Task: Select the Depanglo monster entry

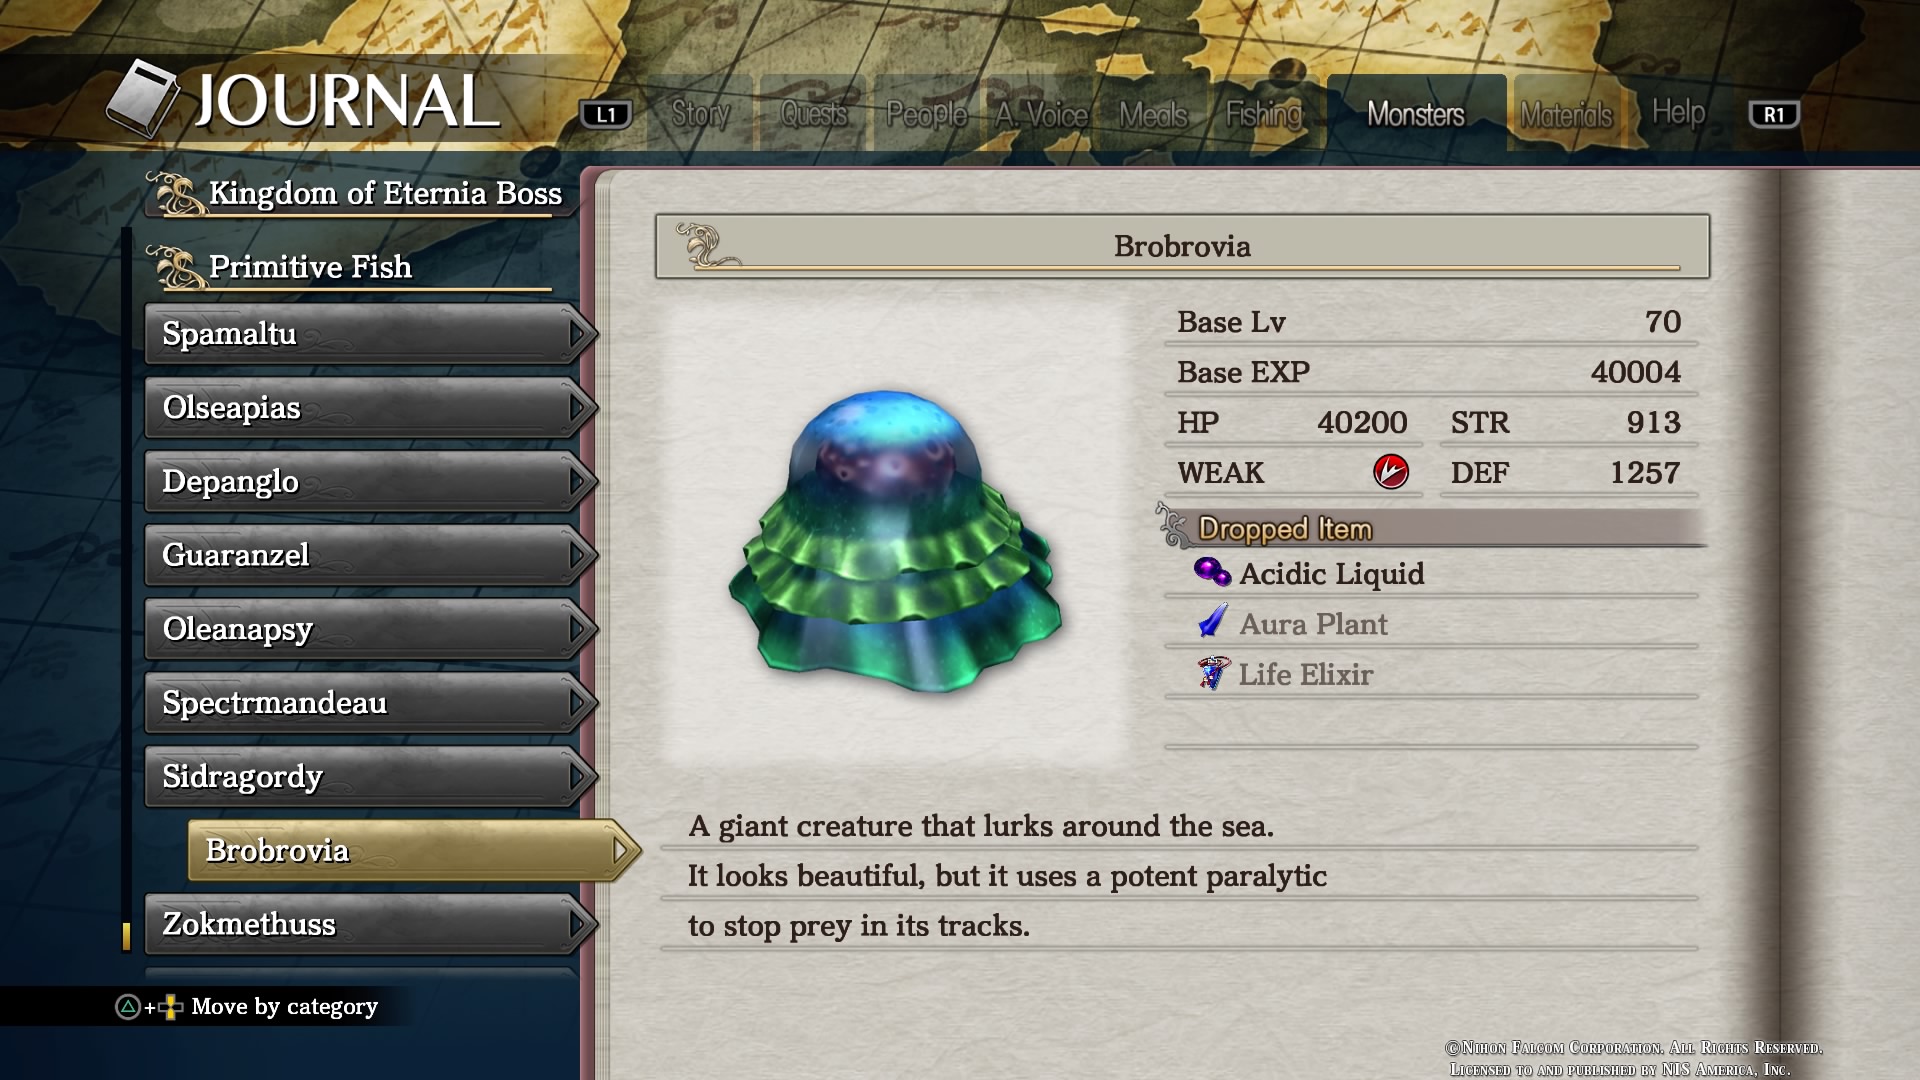Action: [368, 482]
